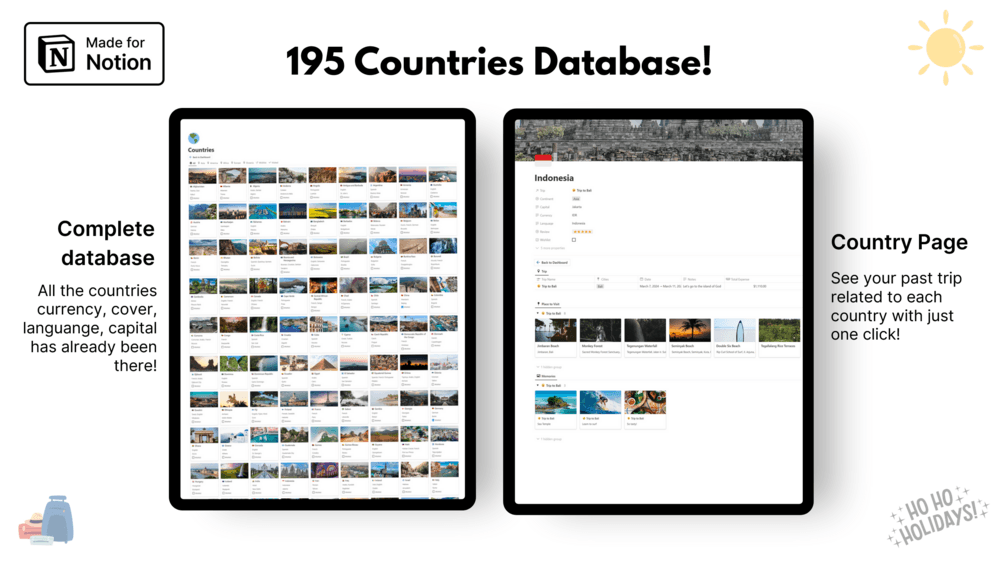Click the yellow sun illustration
The height and width of the screenshot is (565, 1005).
(x=945, y=48)
